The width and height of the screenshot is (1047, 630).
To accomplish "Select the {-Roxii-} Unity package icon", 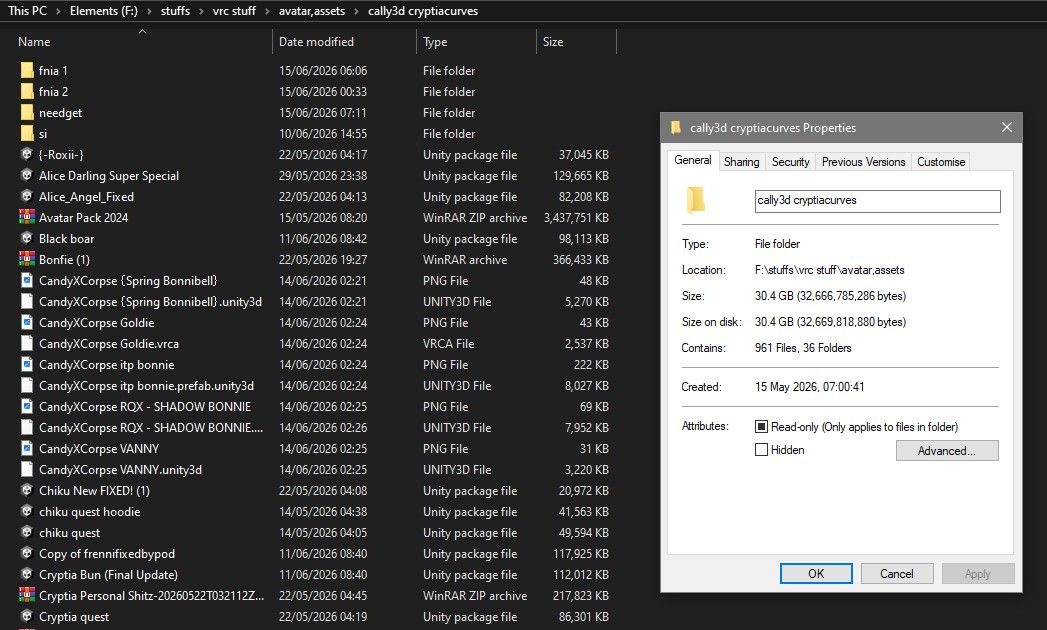I will point(27,154).
